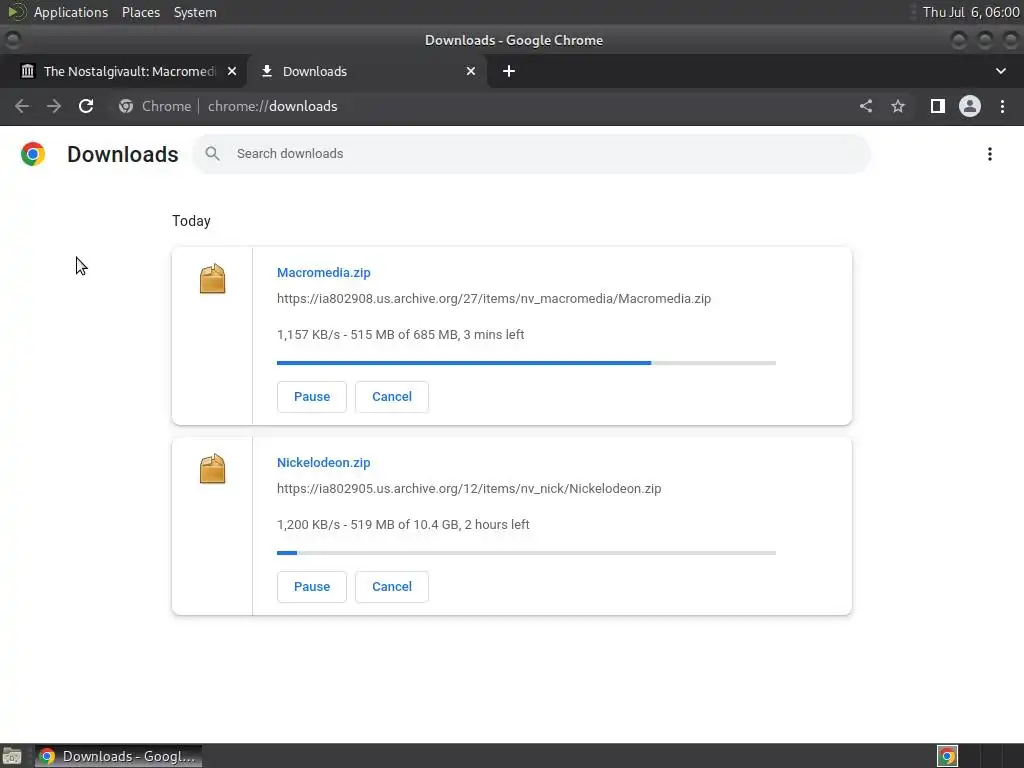Expand the tab search chevron
The height and width of the screenshot is (768, 1024).
[1000, 71]
